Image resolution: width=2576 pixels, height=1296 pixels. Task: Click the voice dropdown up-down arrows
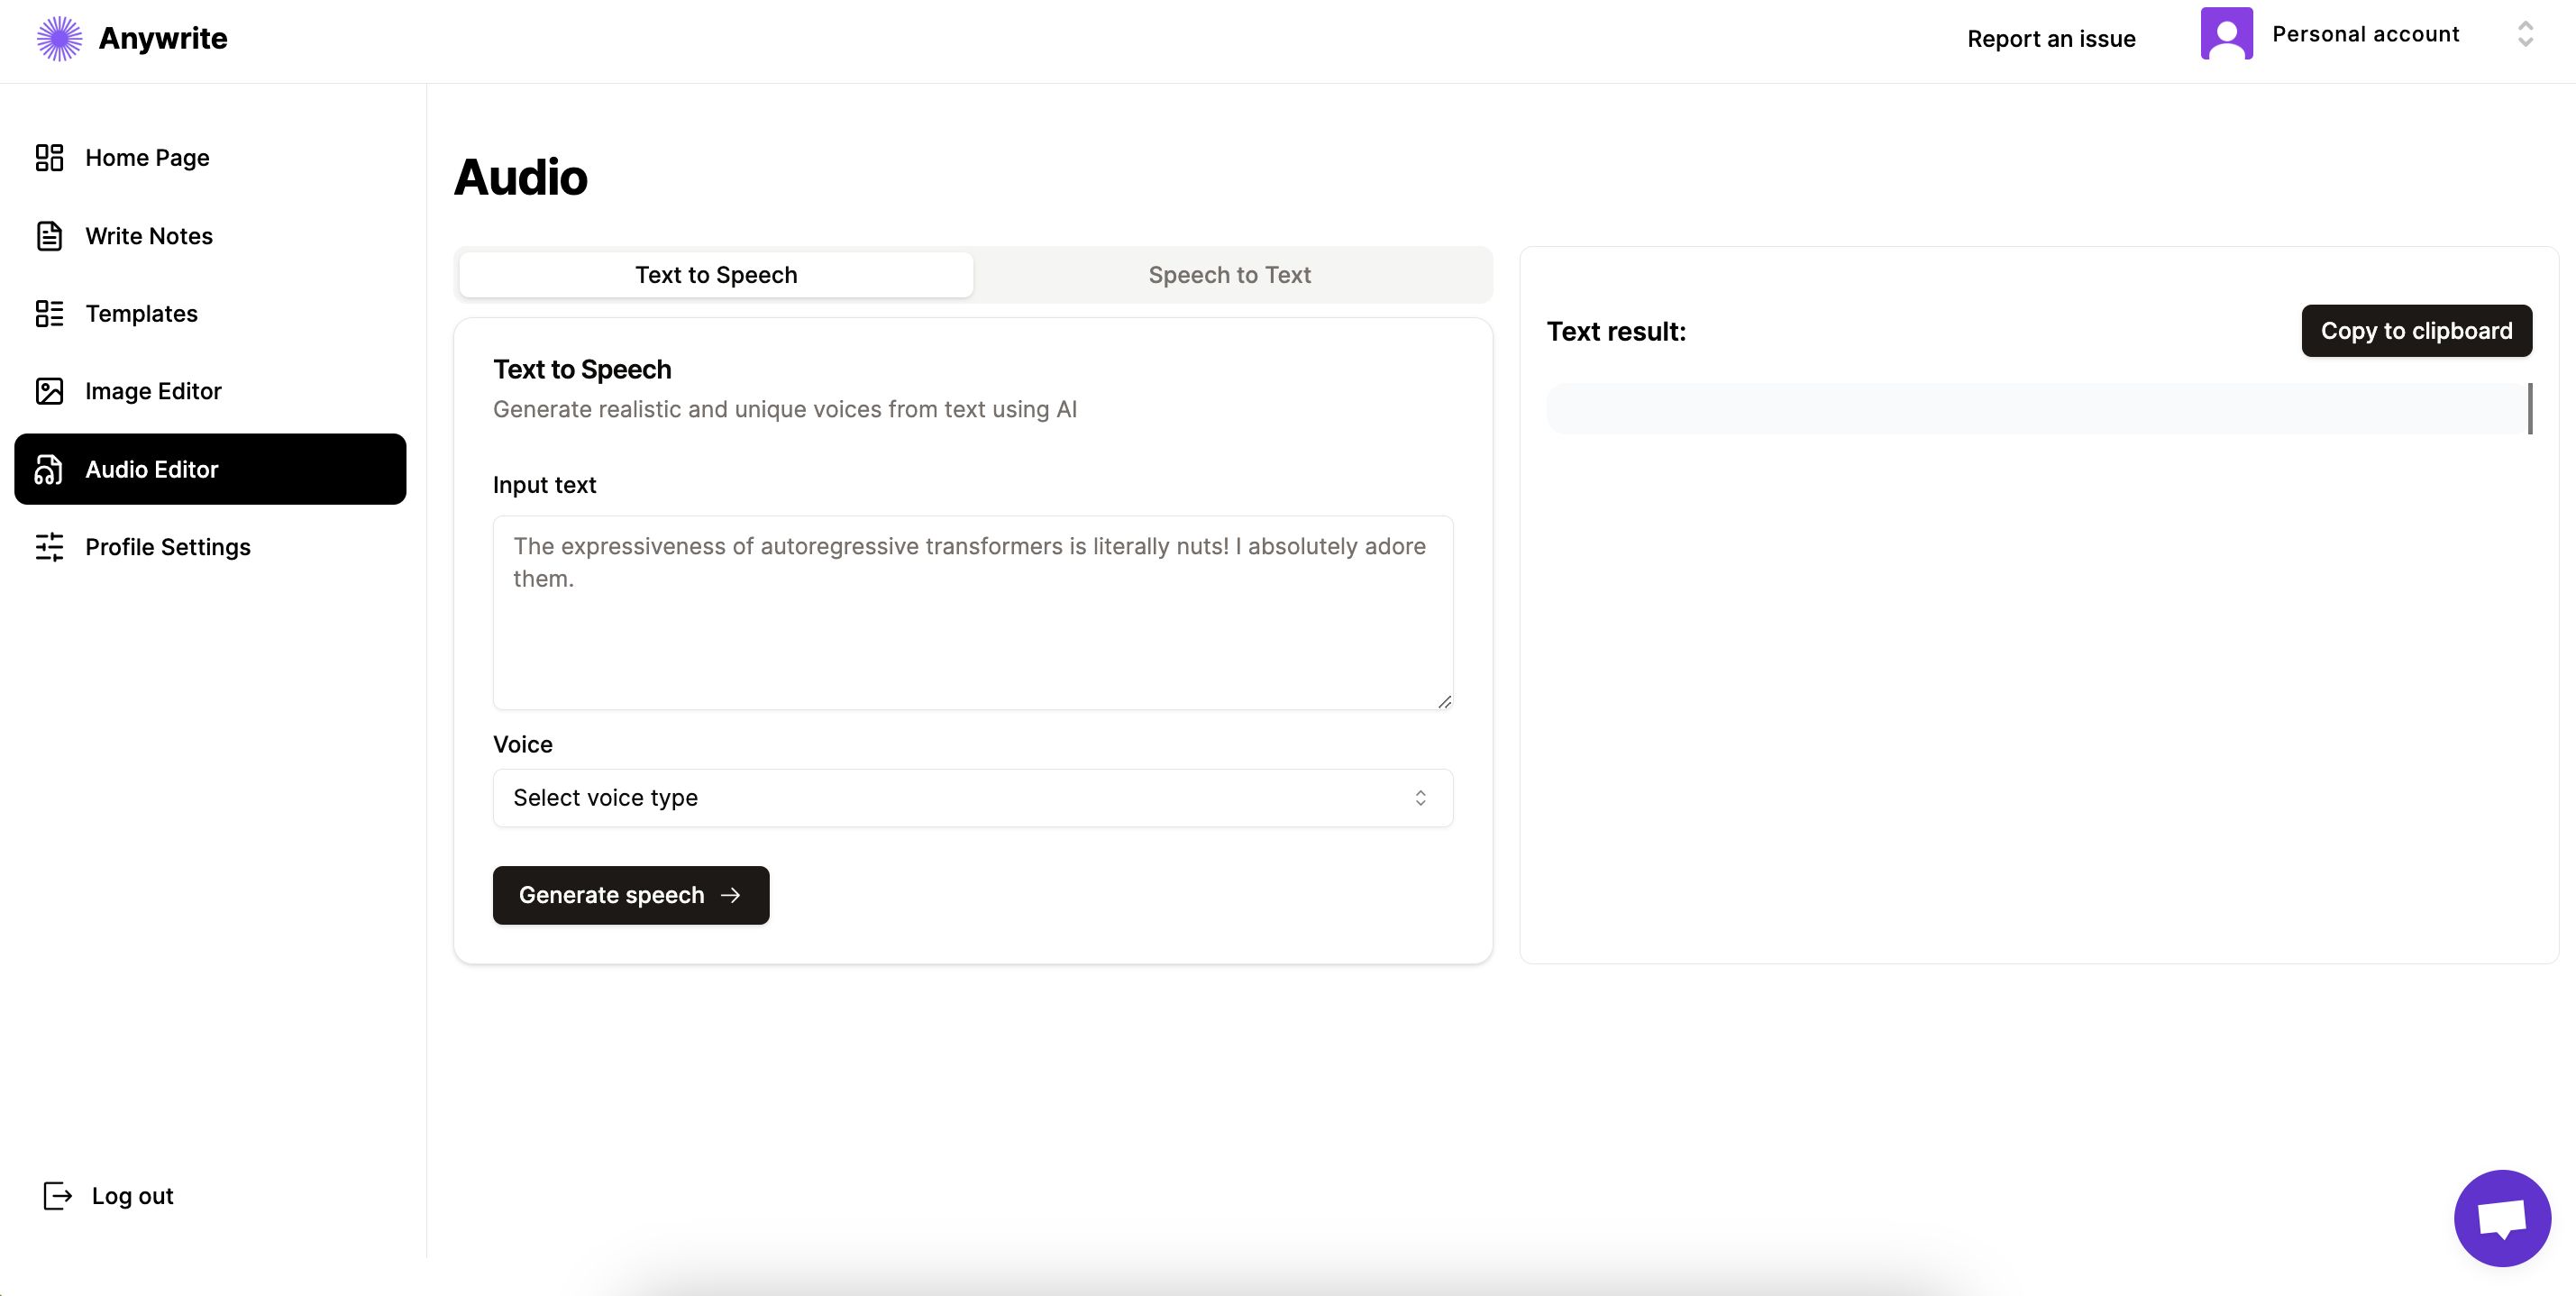1420,798
